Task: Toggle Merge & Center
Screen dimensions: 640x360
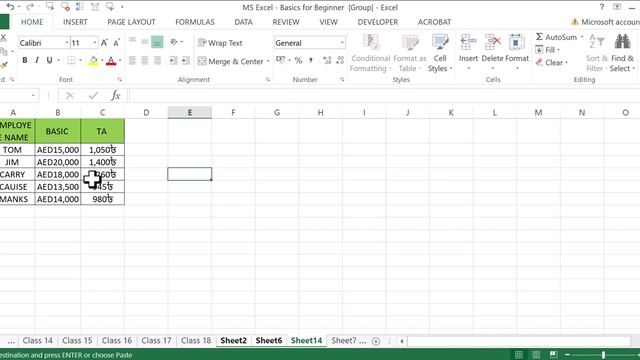Action: point(231,61)
